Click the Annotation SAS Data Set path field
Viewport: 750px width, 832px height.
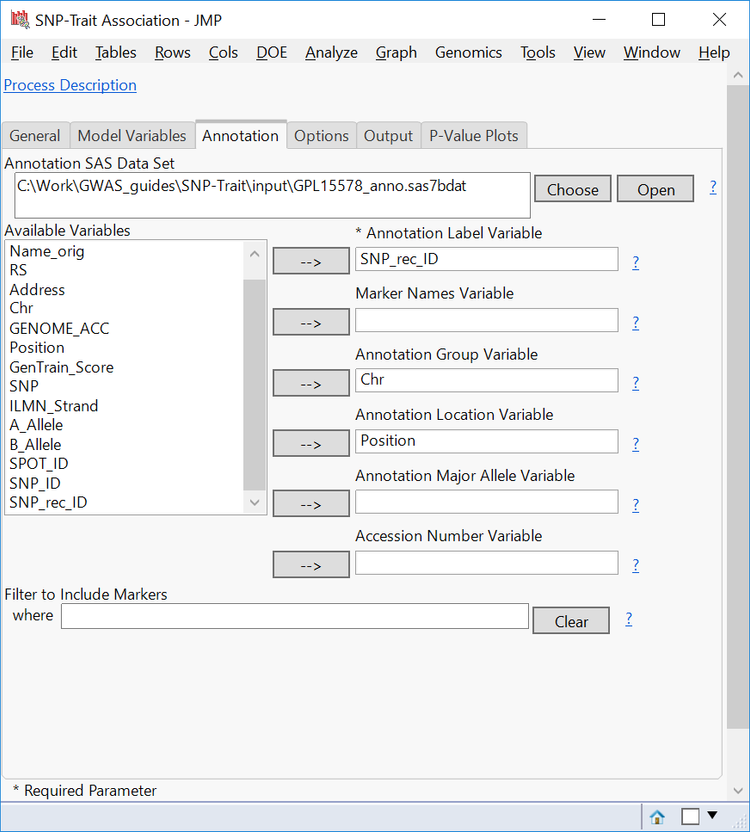point(272,195)
